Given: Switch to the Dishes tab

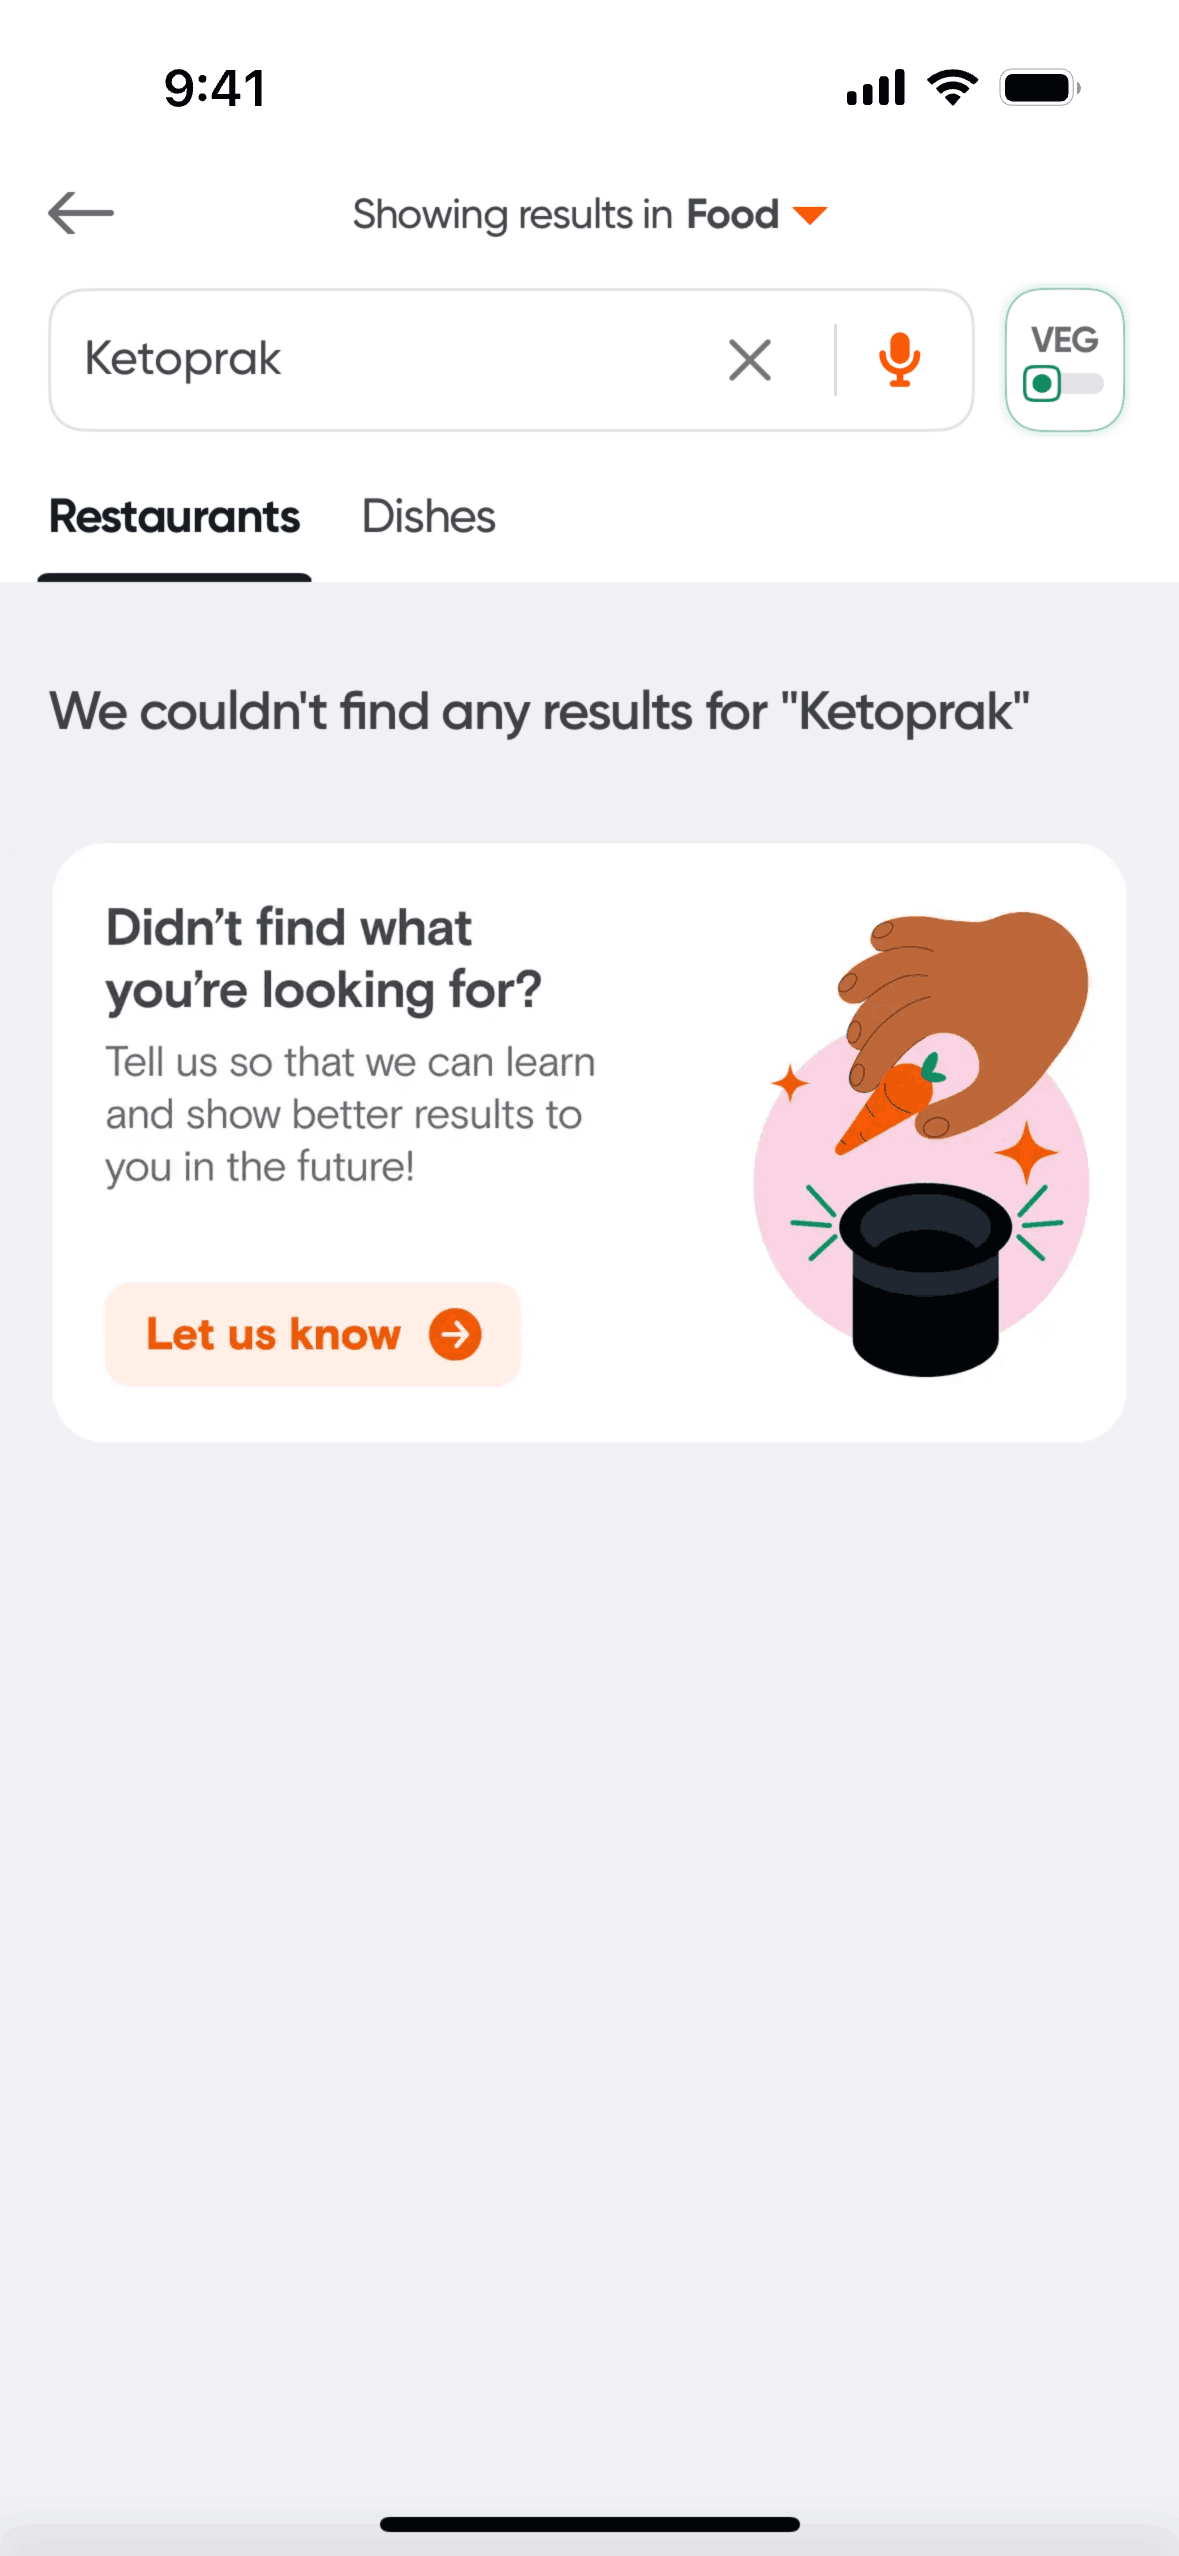Looking at the screenshot, I should point(428,517).
